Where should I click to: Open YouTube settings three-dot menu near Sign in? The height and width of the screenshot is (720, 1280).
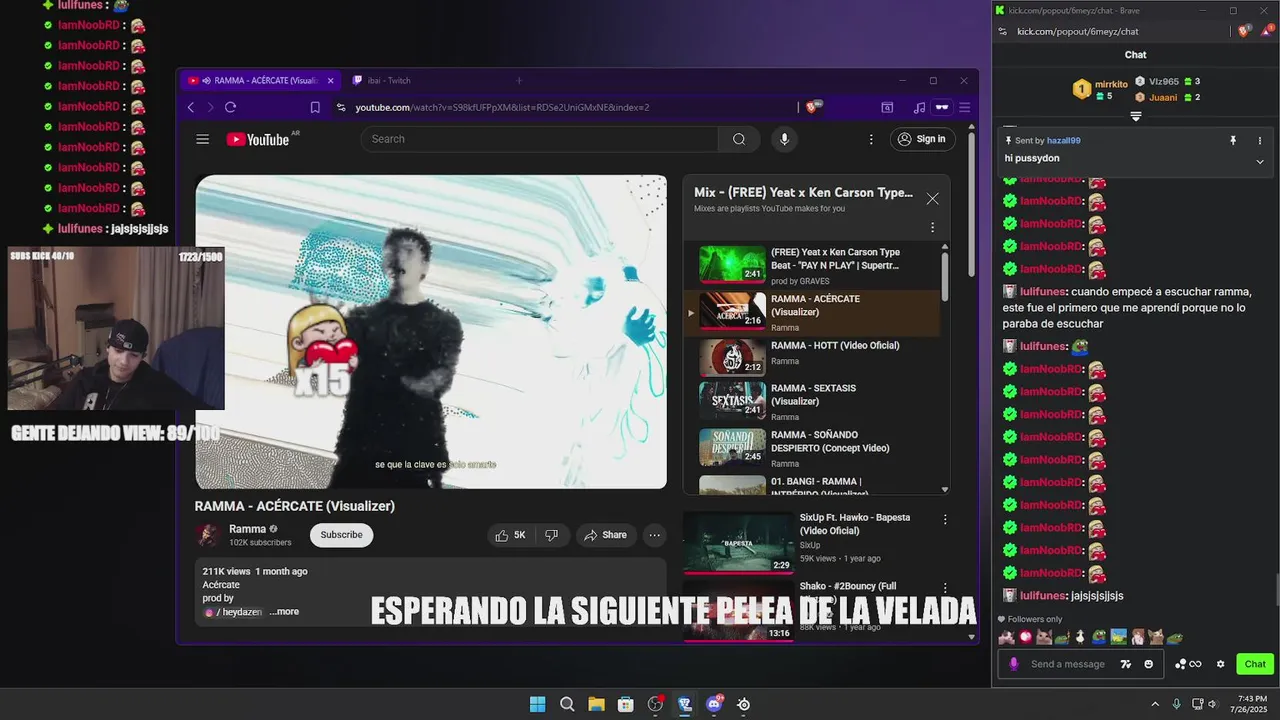coord(871,139)
